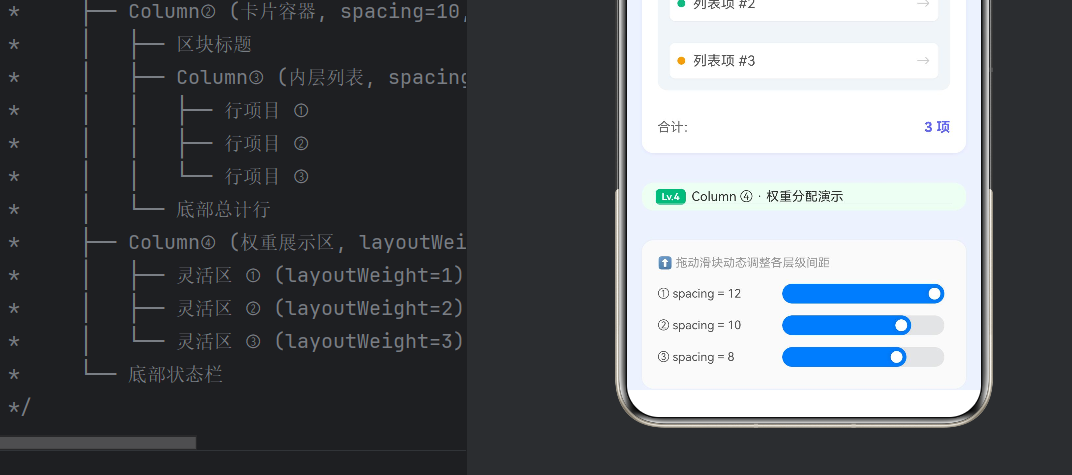Click 灵活区 ③ (layoutWeight=3) line
1072x475 pixels.
click(320, 341)
